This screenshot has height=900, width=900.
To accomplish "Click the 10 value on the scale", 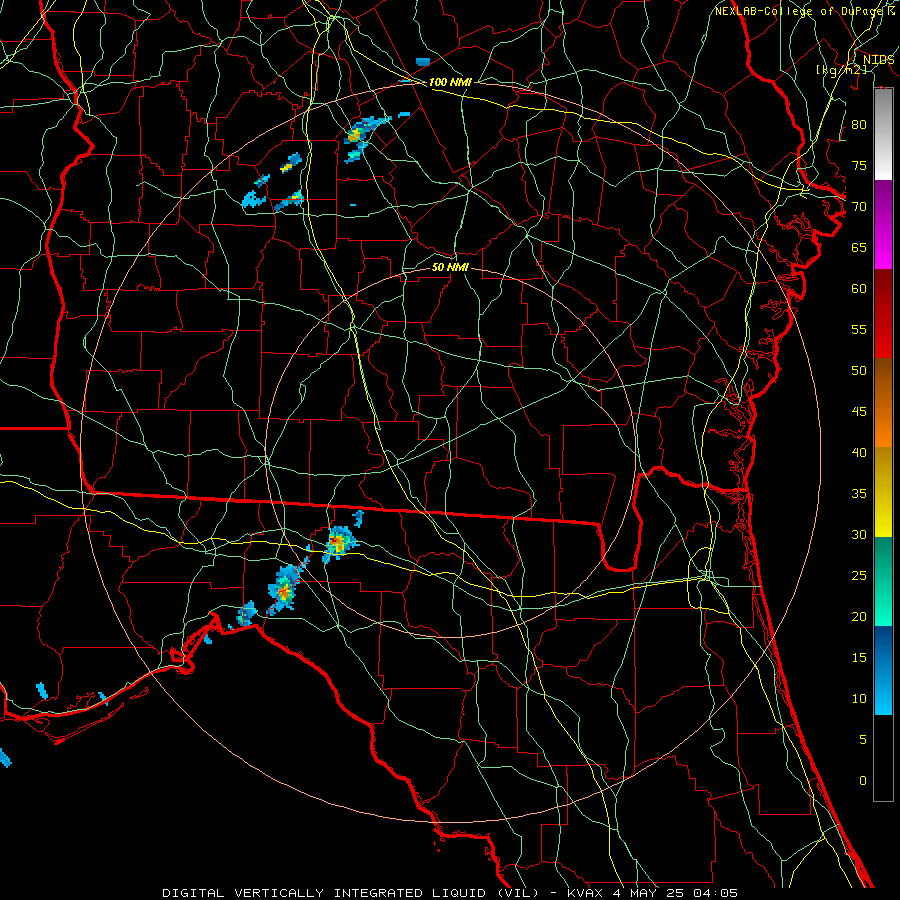I will 859,699.
